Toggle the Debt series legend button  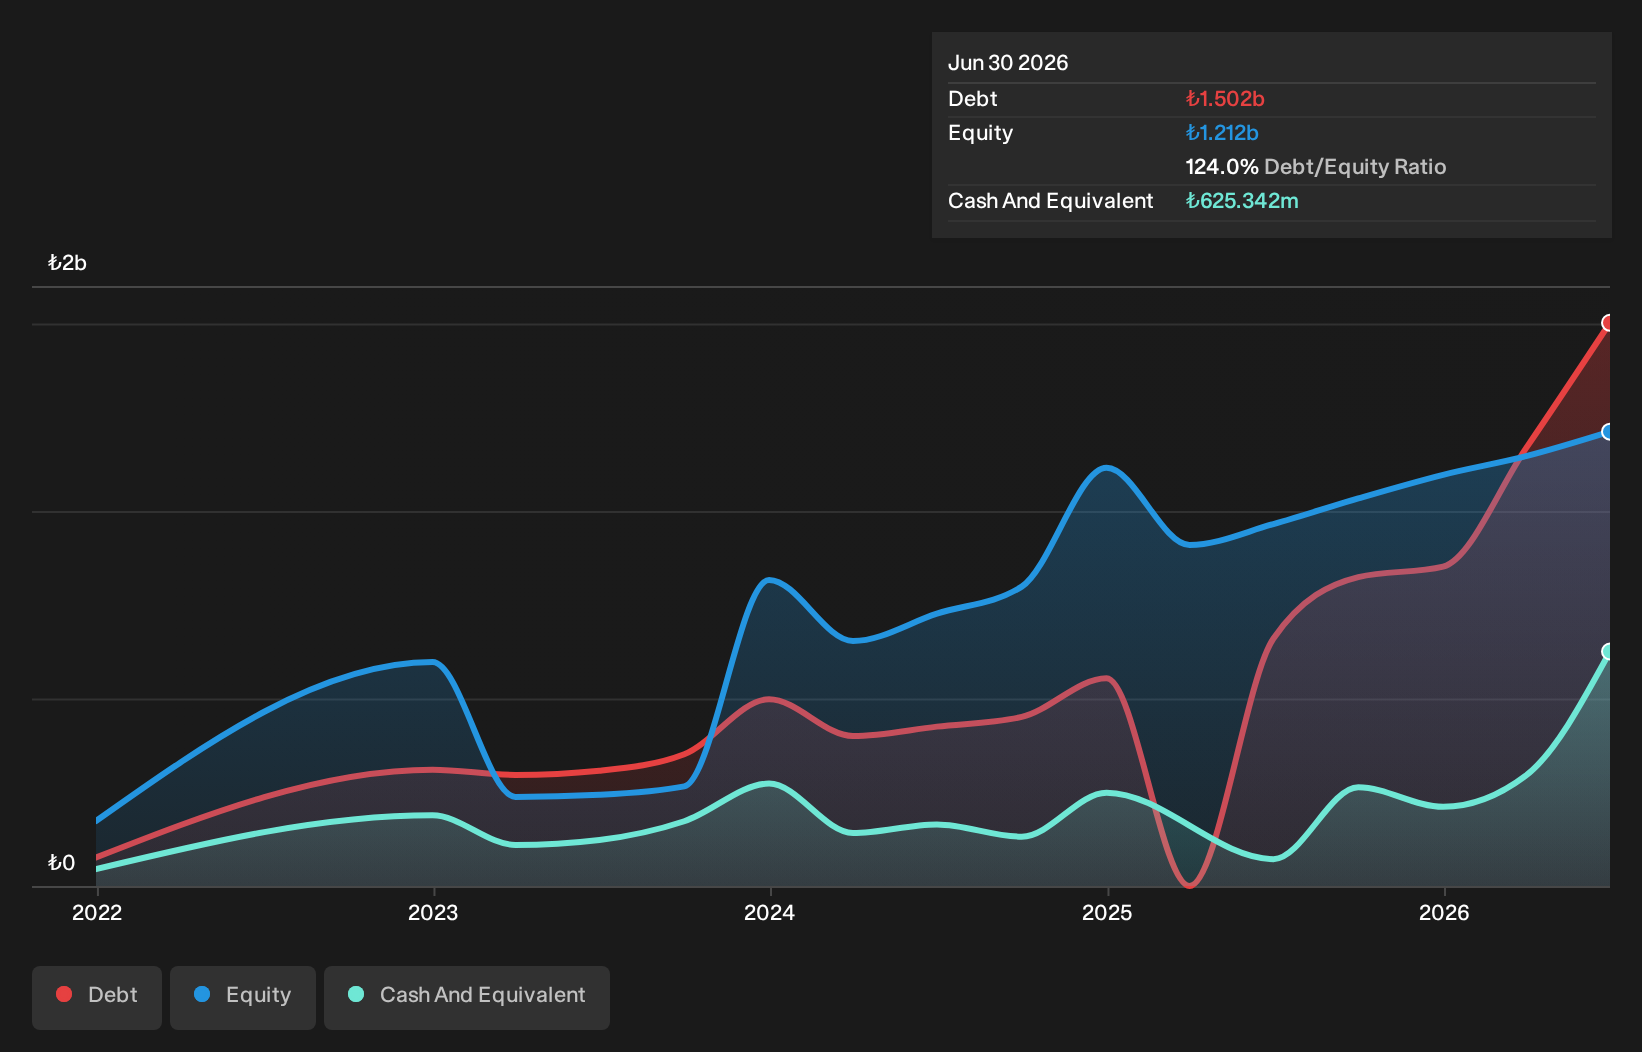pyautogui.click(x=97, y=997)
